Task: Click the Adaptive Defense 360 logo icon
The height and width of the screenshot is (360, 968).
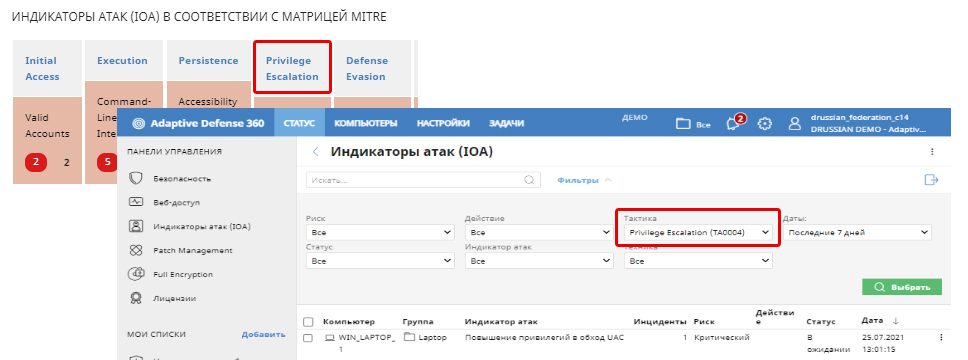Action: pyautogui.click(x=139, y=123)
